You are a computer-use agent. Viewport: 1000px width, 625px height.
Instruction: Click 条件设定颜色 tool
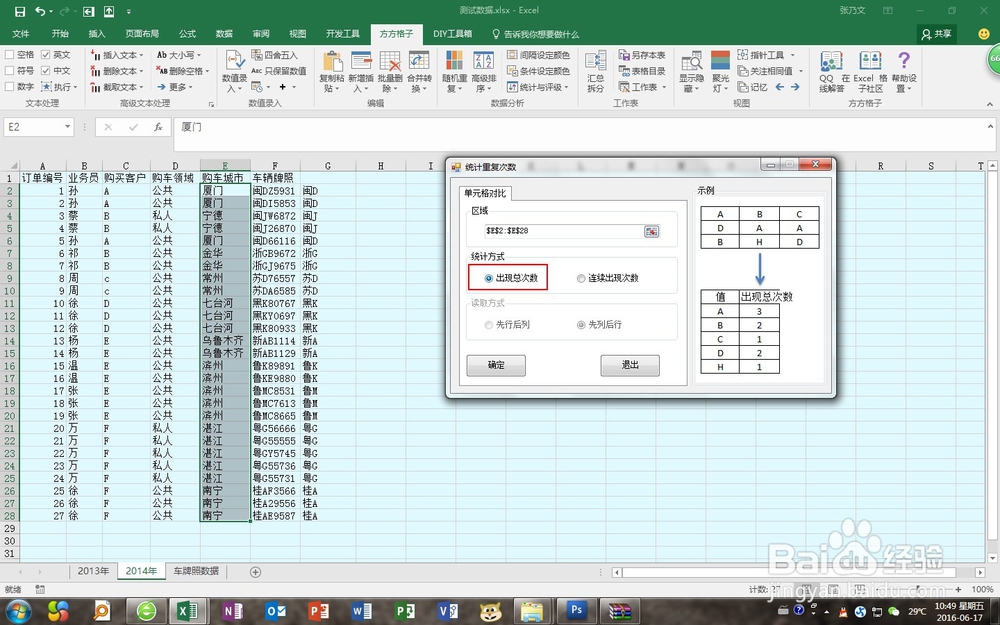[538, 71]
